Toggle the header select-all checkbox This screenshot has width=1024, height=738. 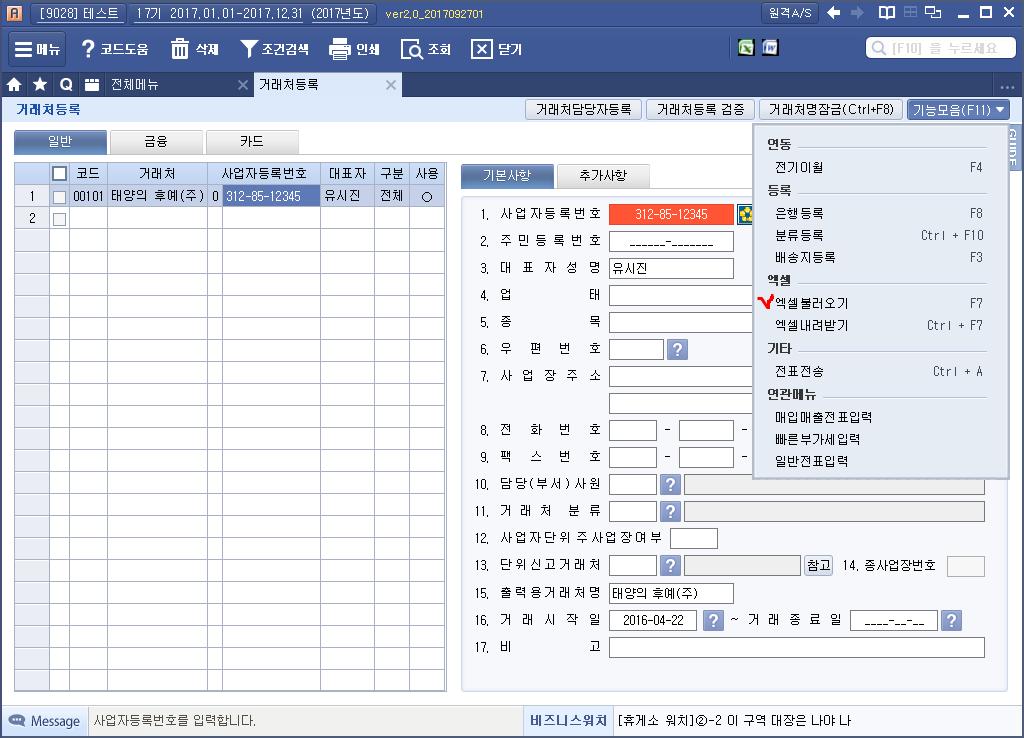[59, 174]
